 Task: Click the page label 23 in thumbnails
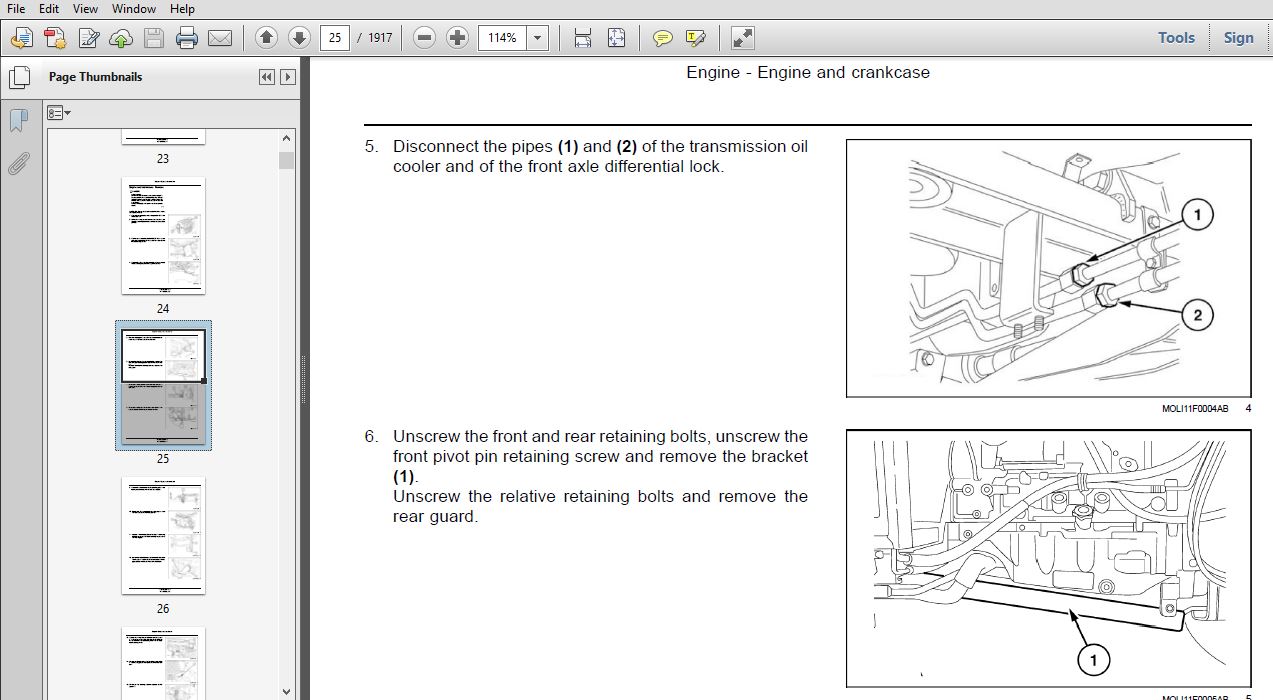pyautogui.click(x=163, y=158)
